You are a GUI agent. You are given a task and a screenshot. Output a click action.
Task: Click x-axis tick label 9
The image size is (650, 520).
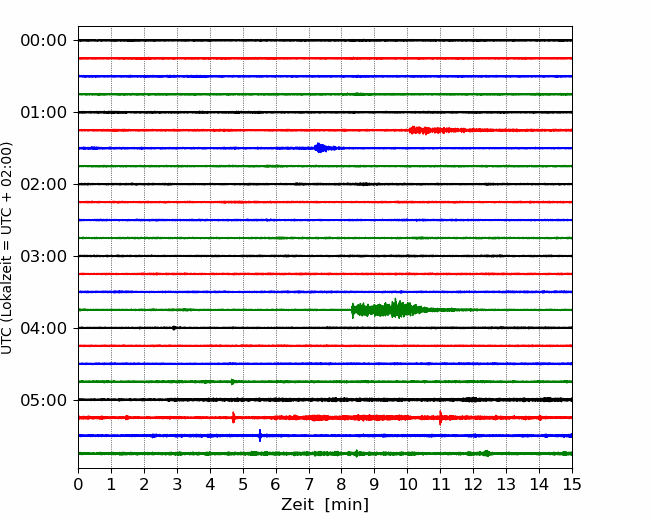[375, 484]
